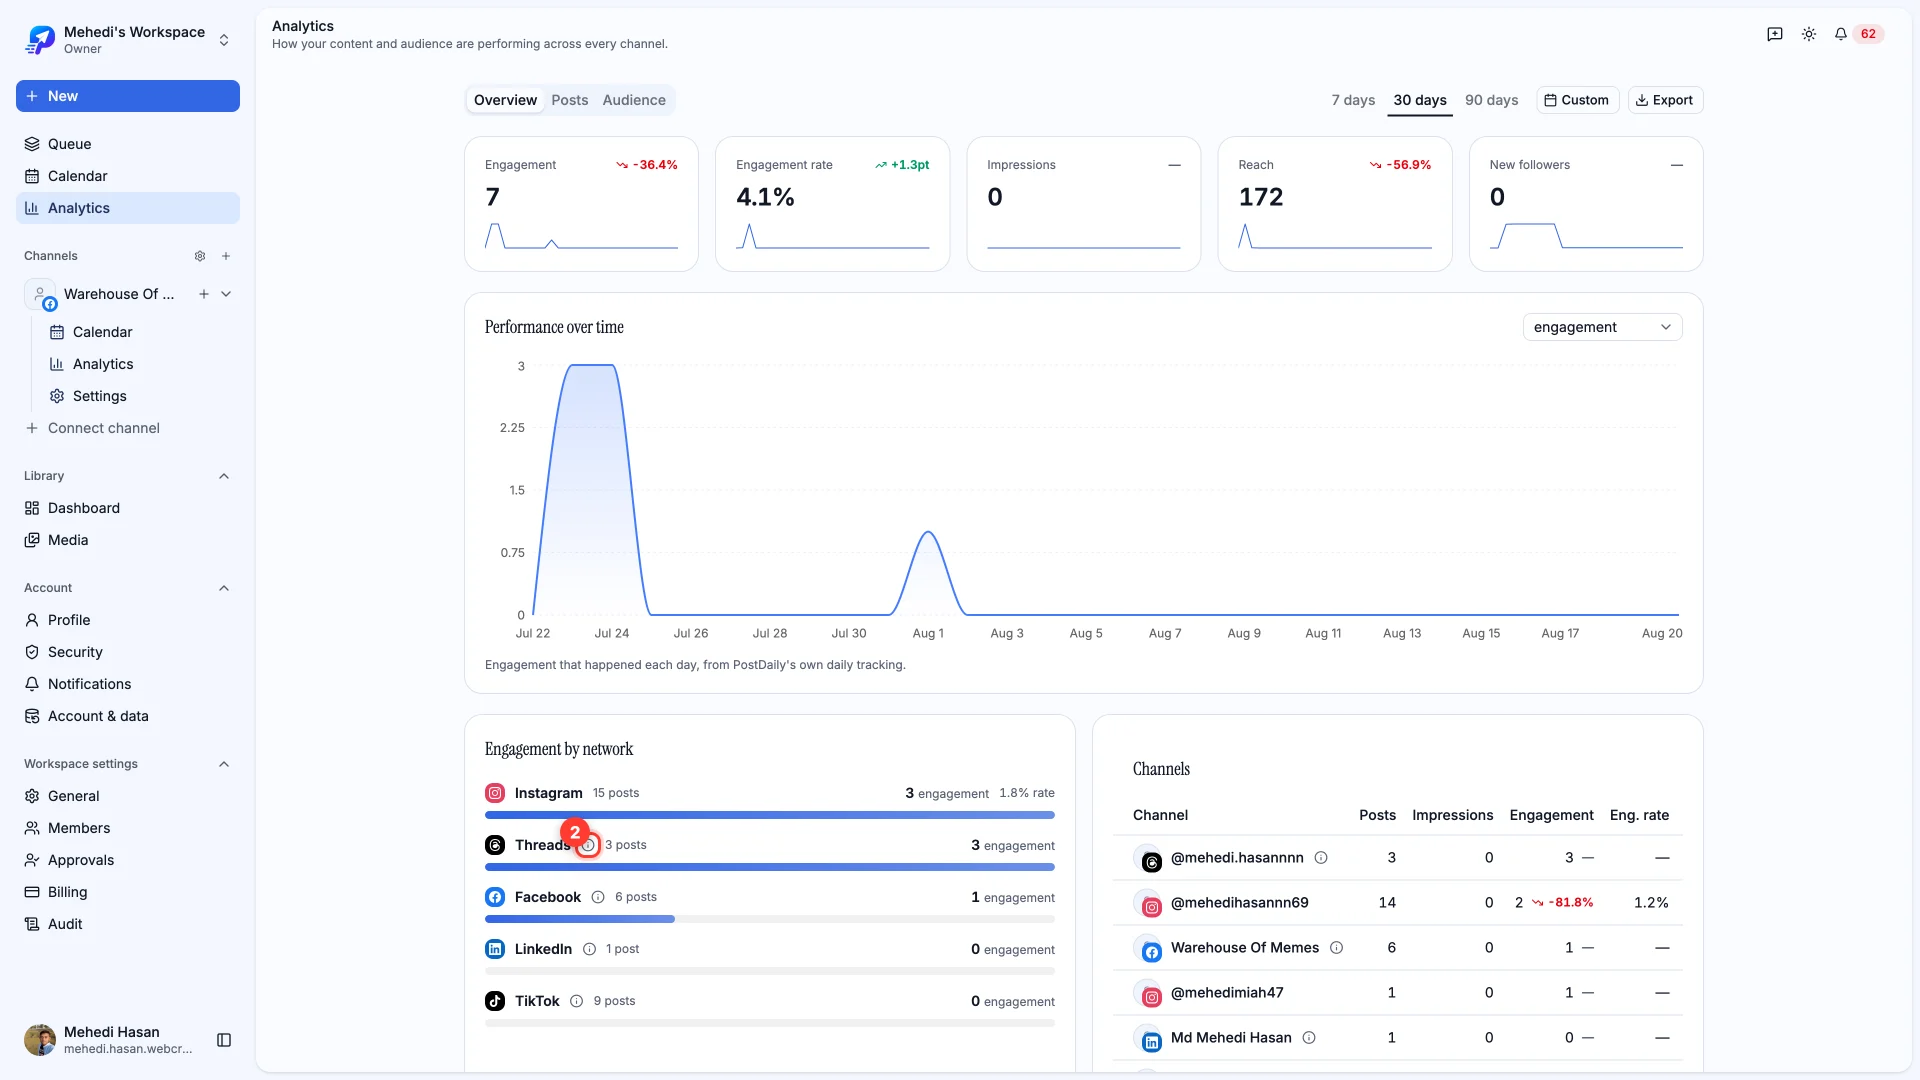
Task: Switch to the Posts tab
Action: tap(569, 100)
